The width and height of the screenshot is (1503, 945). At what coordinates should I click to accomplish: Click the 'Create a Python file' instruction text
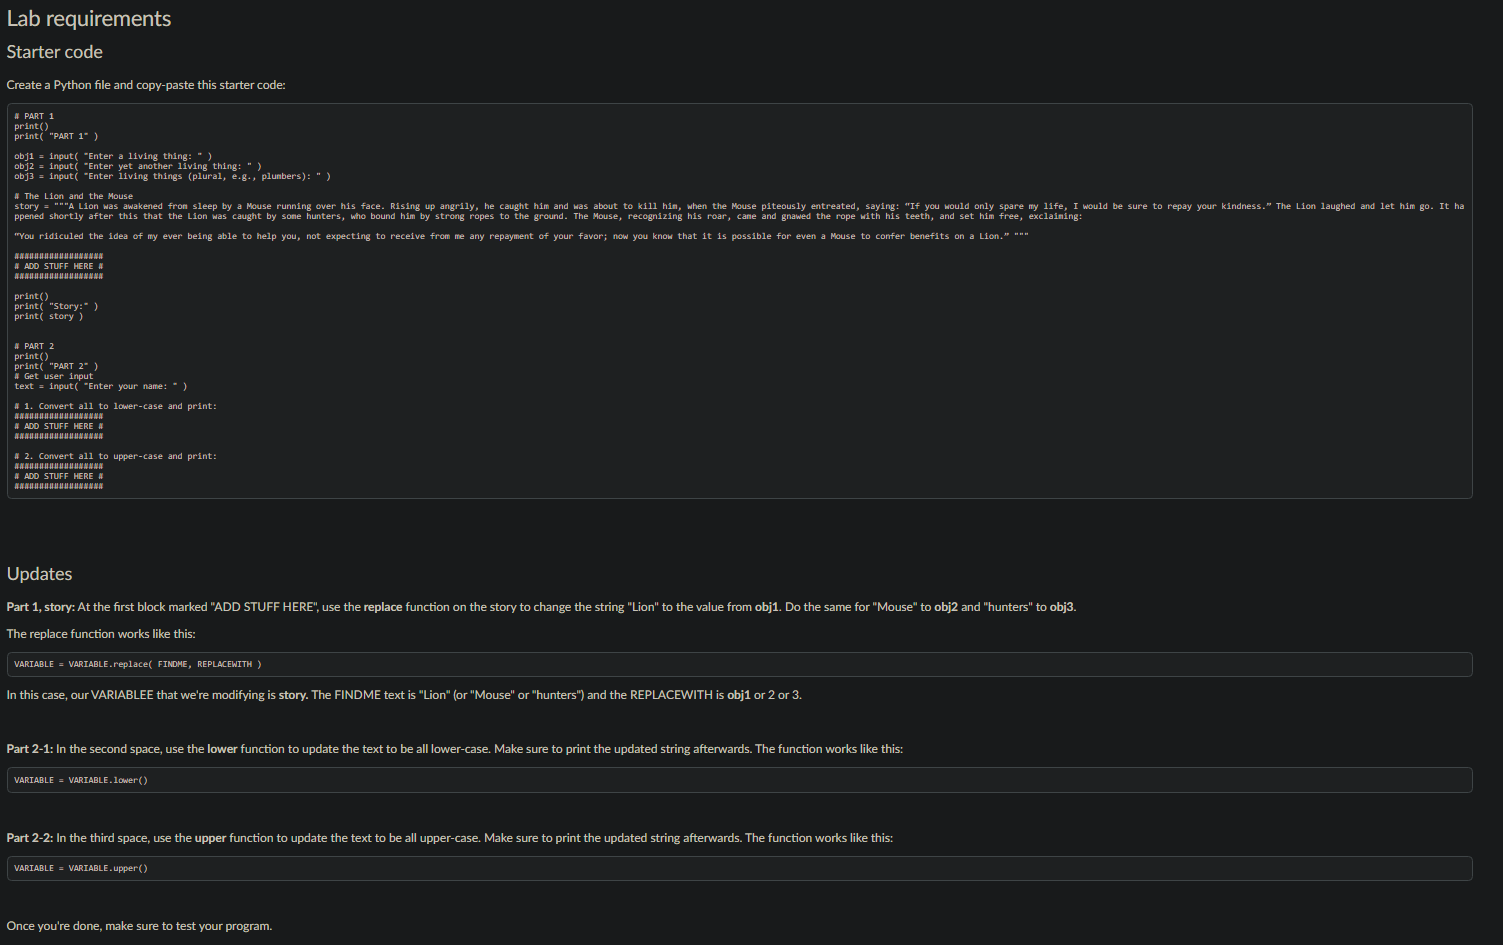(146, 85)
